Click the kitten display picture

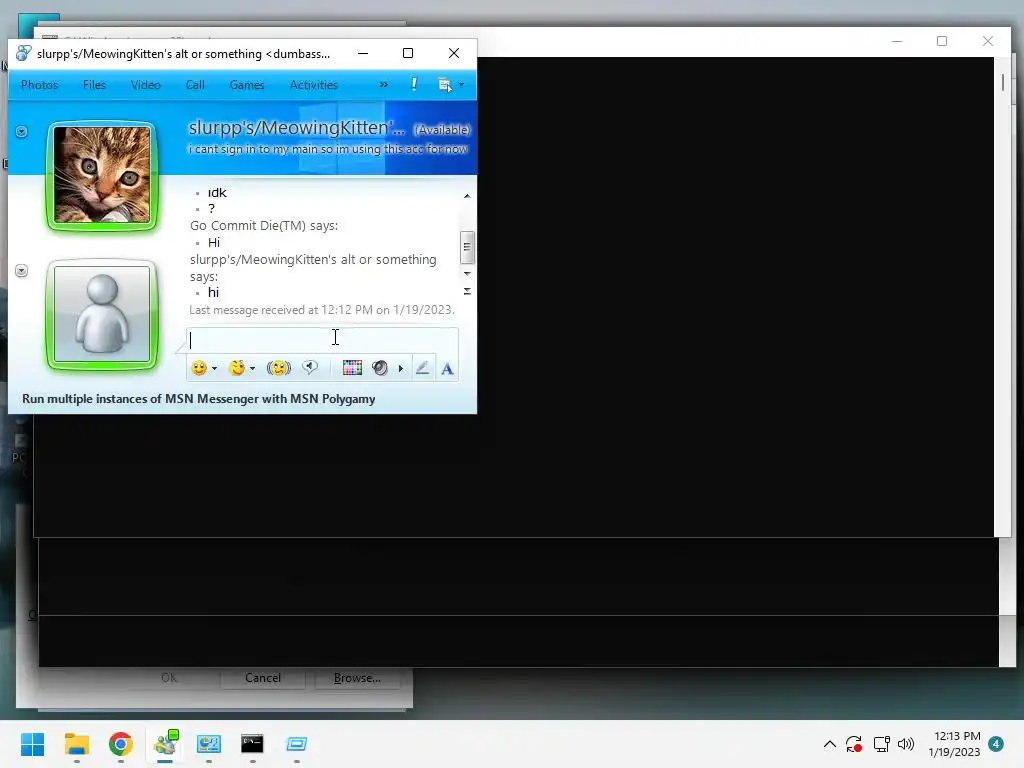click(x=102, y=175)
